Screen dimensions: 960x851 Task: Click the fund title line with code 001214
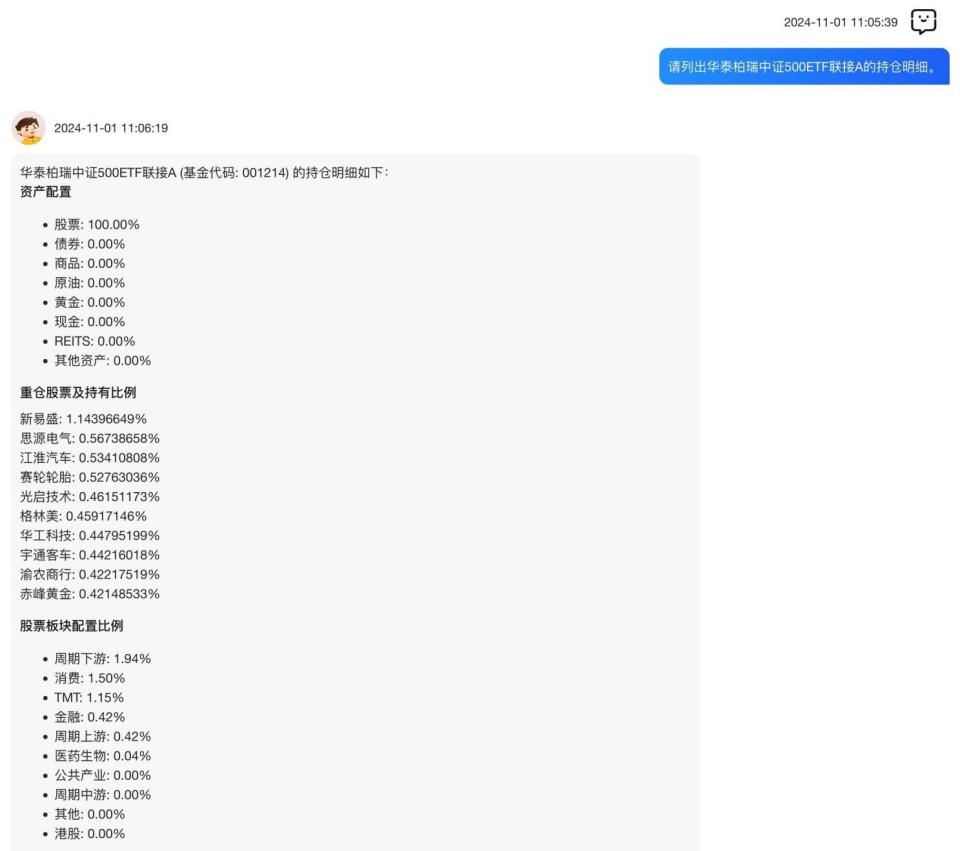tap(204, 173)
